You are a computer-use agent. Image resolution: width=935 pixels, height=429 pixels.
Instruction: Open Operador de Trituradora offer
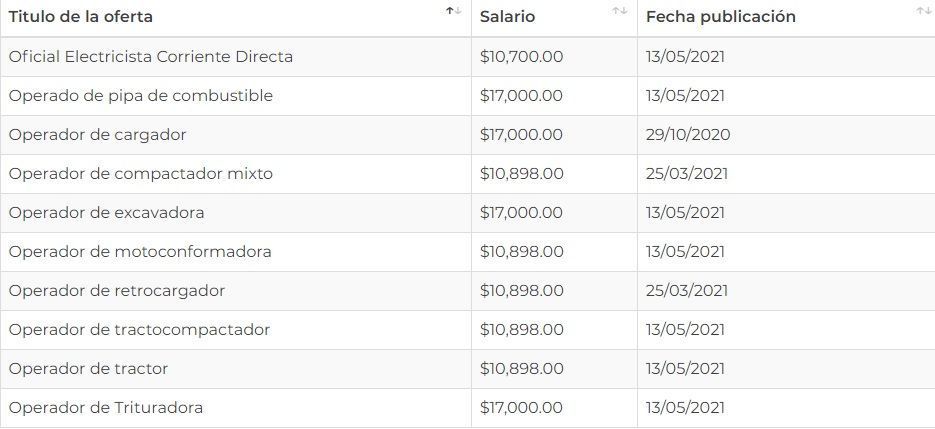[x=106, y=408]
